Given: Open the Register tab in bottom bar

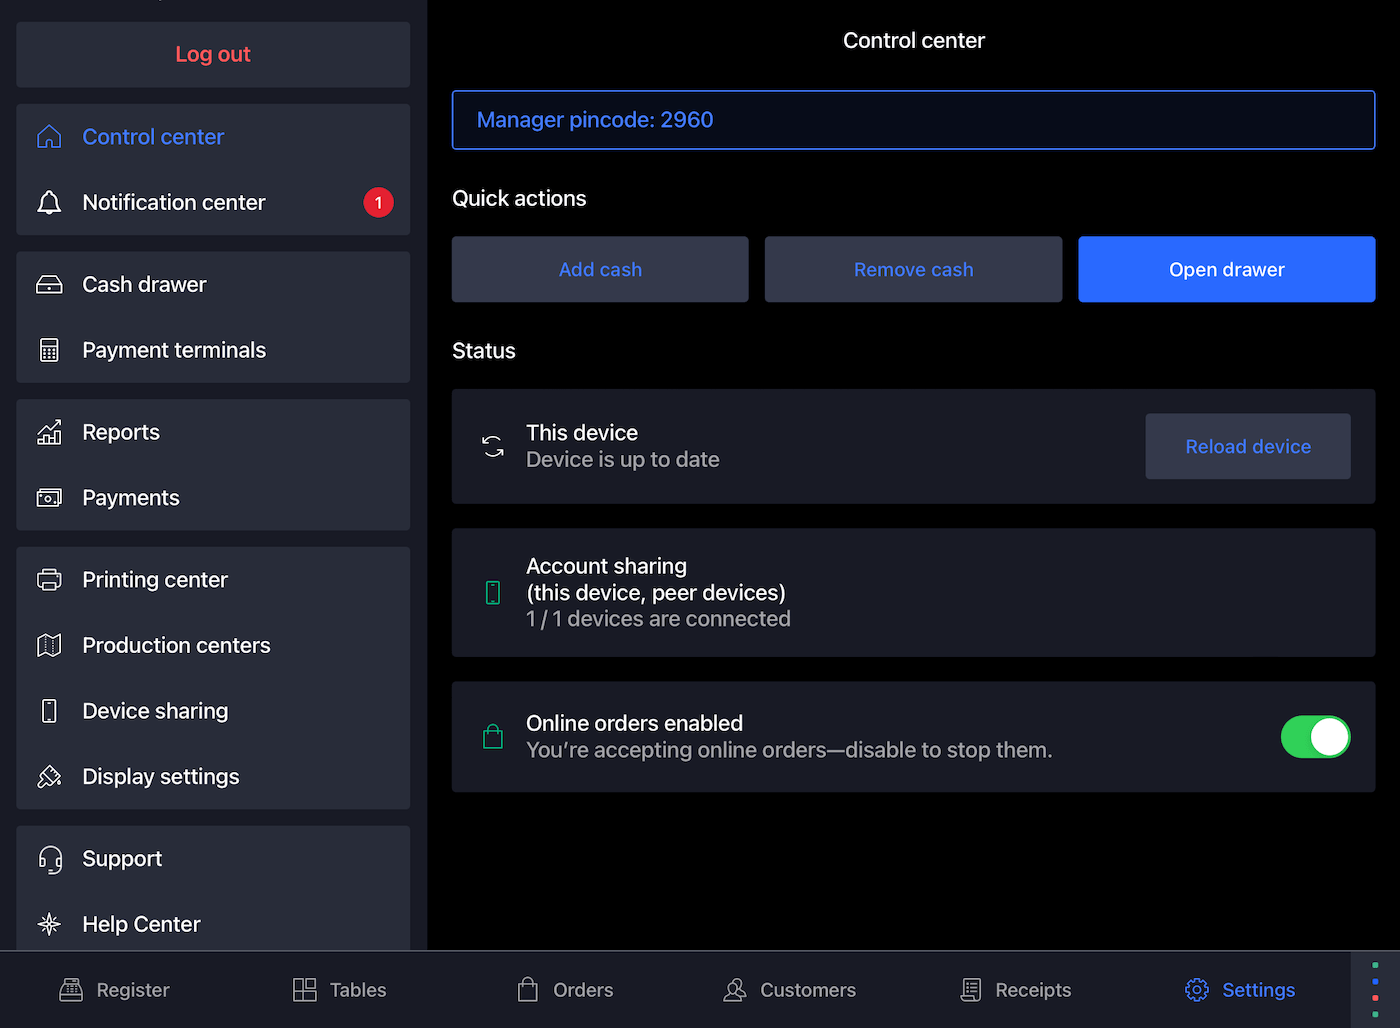Looking at the screenshot, I should tap(115, 990).
